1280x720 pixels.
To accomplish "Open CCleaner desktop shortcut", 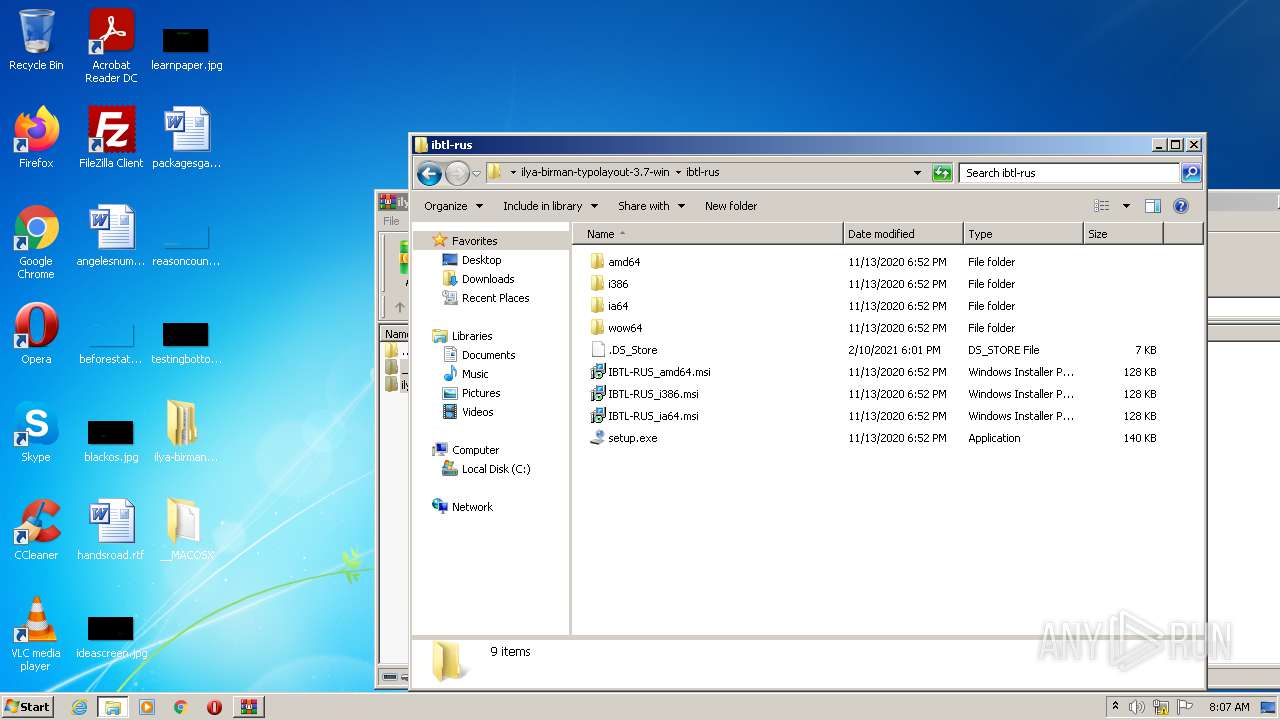I will pos(36,530).
